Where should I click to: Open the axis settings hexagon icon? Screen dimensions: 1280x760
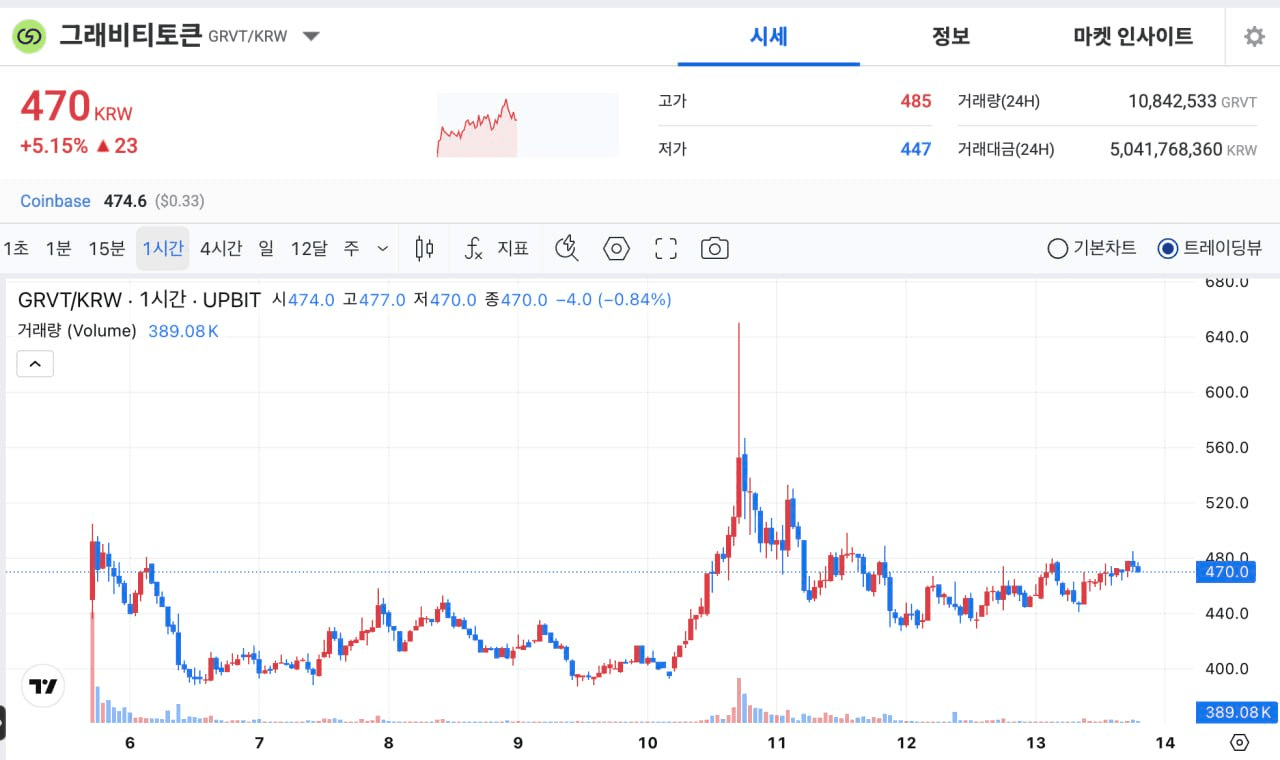(x=1240, y=742)
